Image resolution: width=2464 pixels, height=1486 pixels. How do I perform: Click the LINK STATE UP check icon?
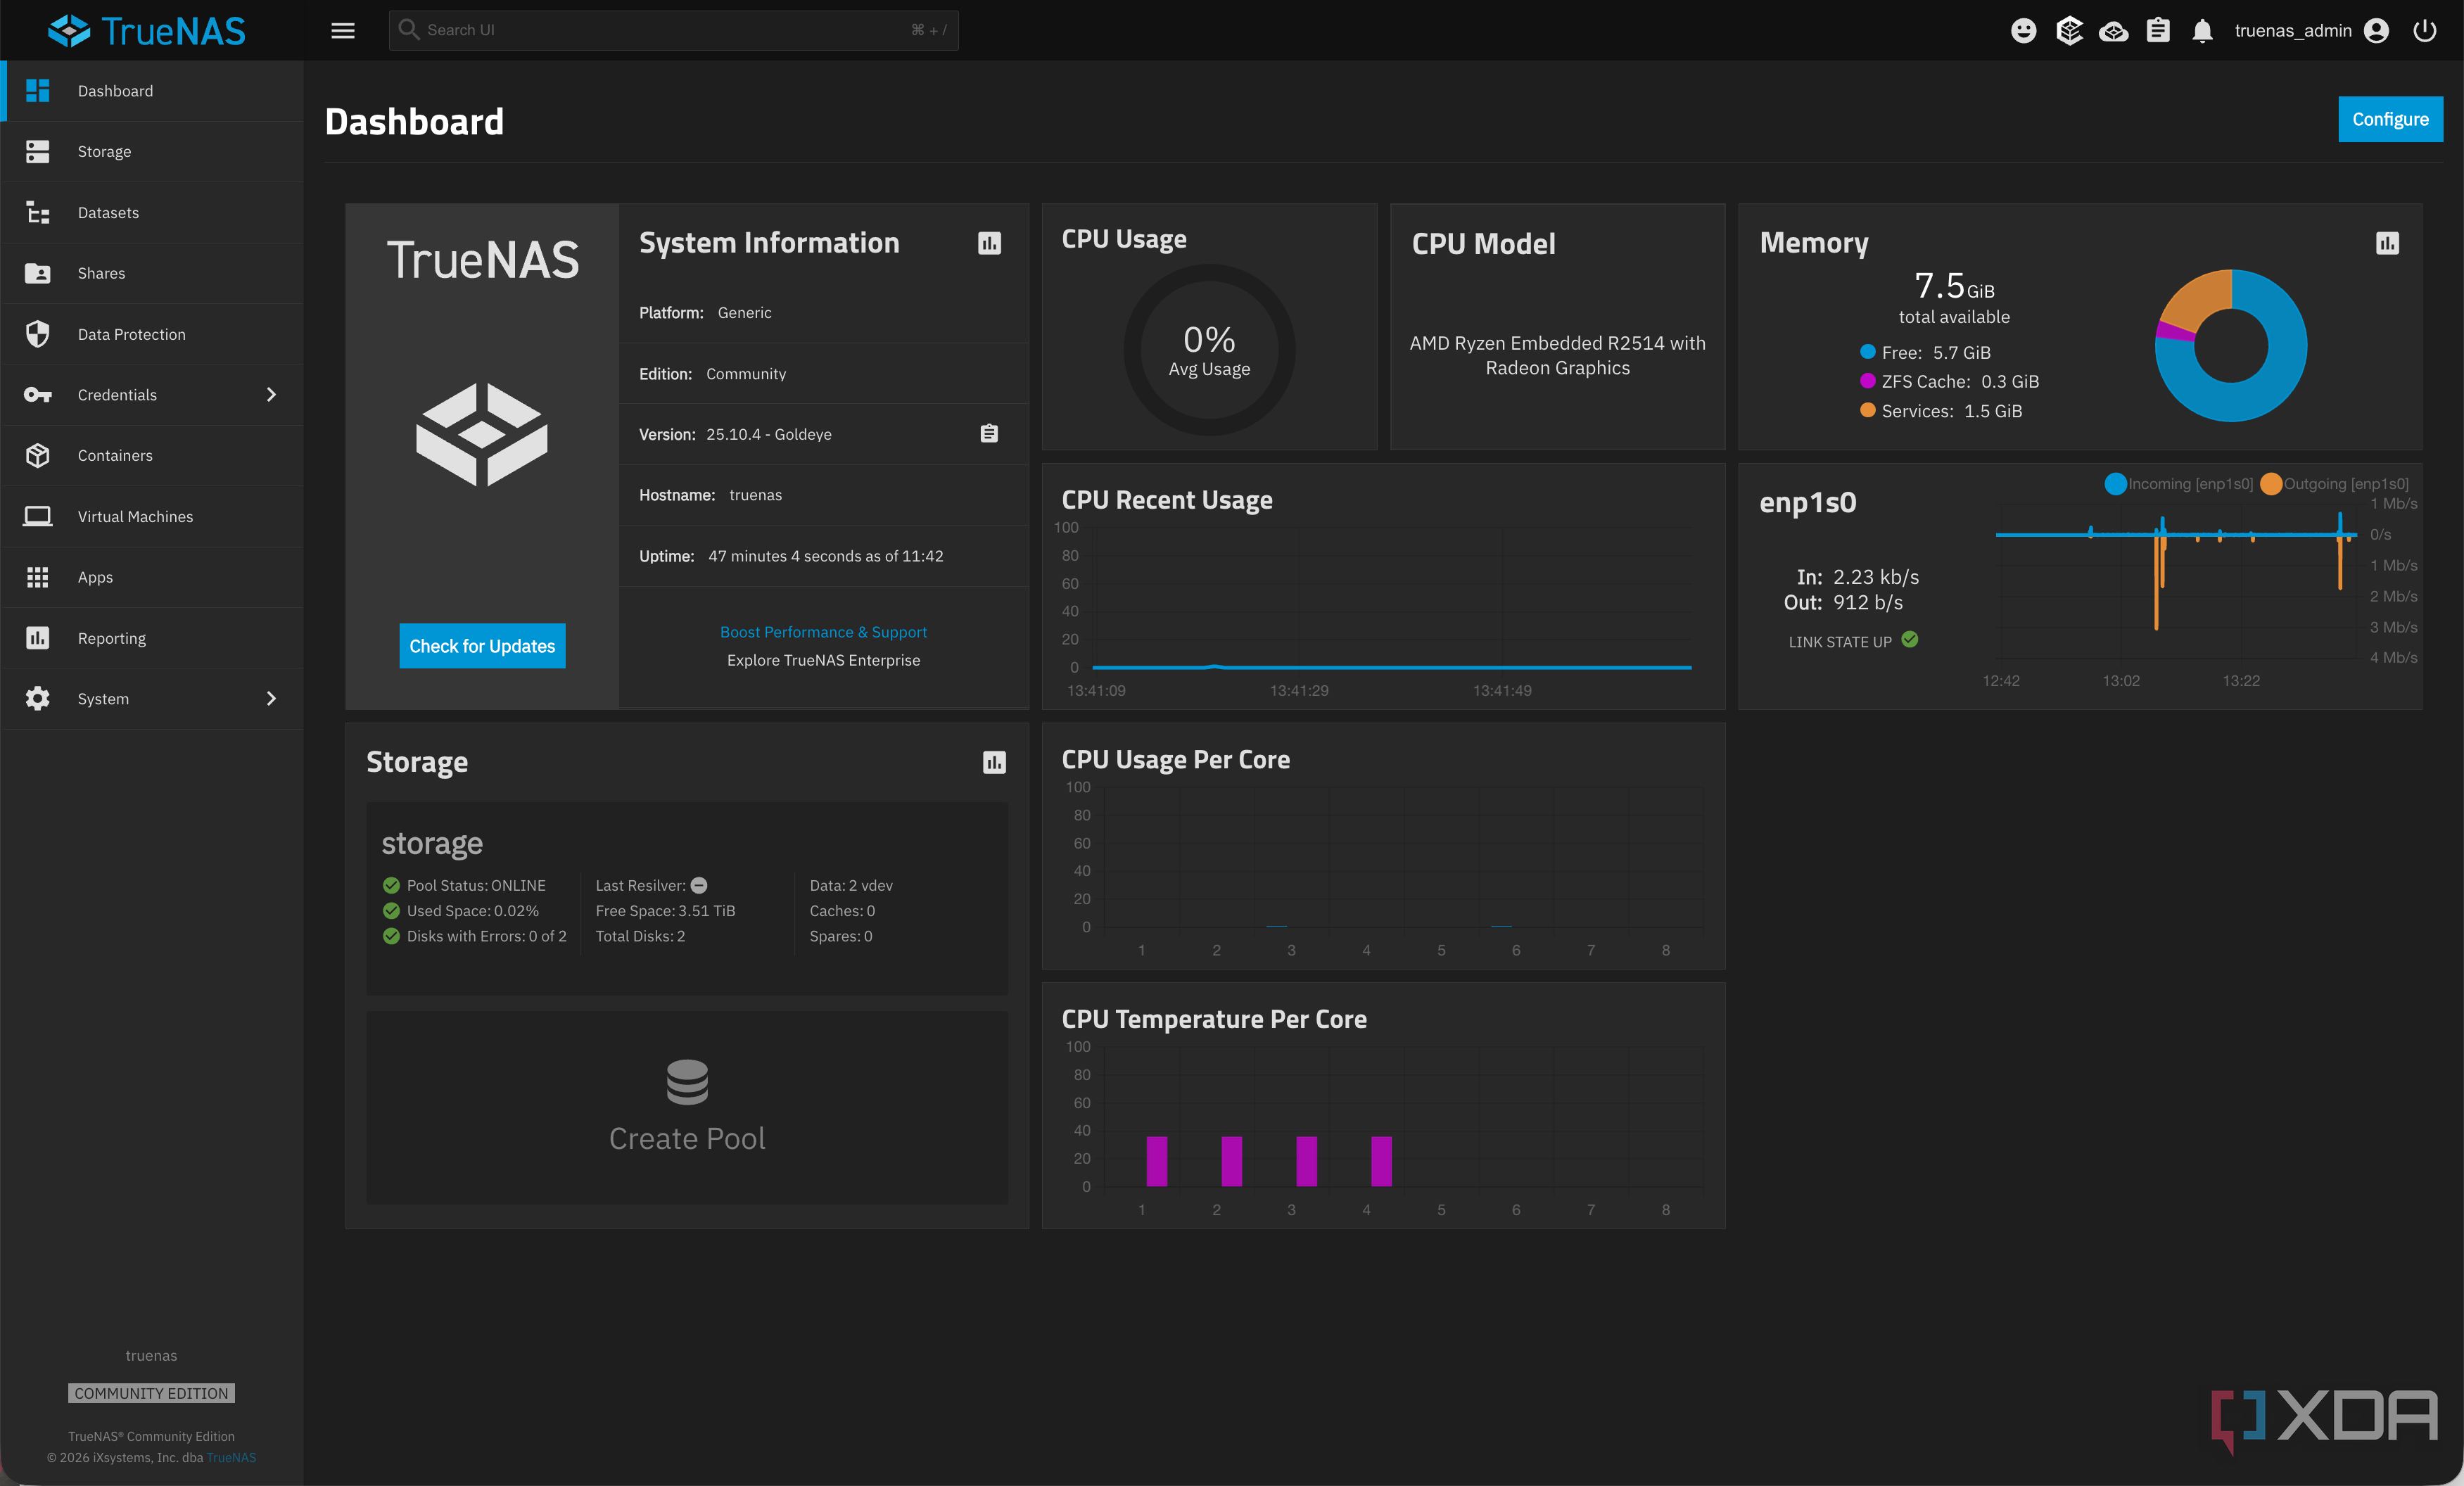click(x=1910, y=640)
